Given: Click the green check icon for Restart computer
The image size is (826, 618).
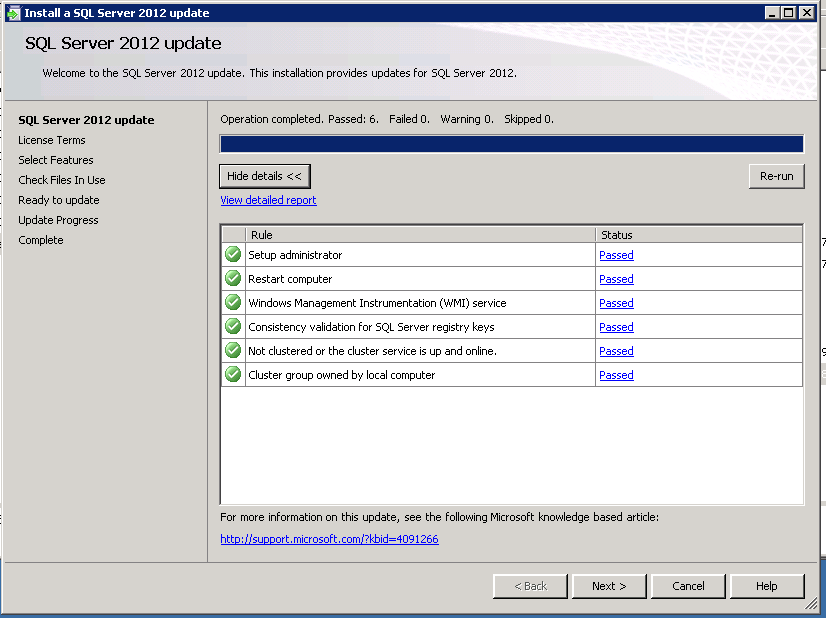Looking at the screenshot, I should point(233,278).
